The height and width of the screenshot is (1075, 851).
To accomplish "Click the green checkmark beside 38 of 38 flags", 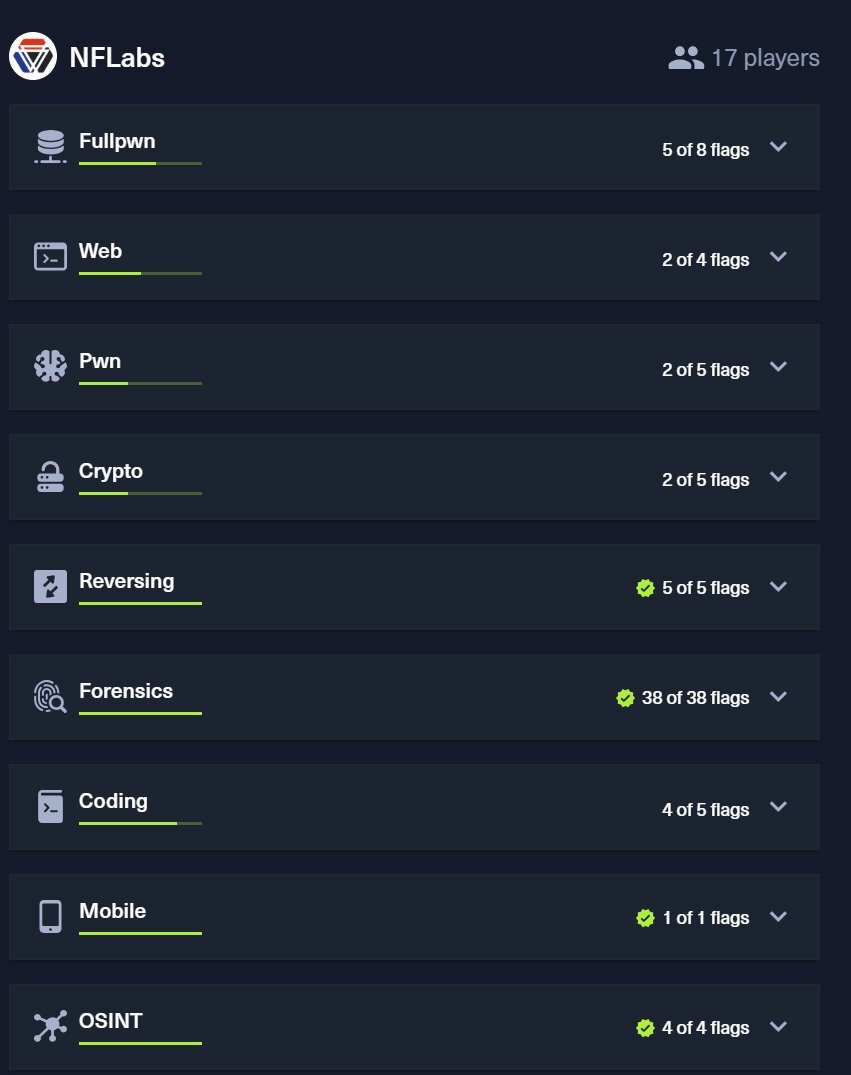I will (x=625, y=698).
